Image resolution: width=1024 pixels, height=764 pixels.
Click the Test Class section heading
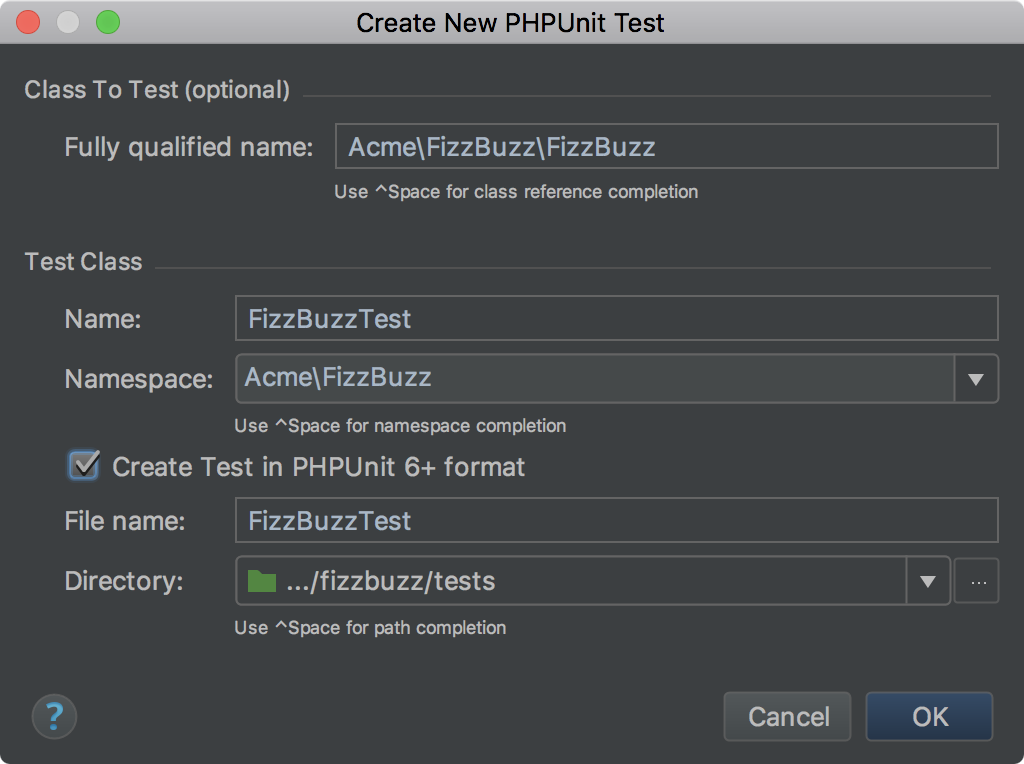(84, 262)
